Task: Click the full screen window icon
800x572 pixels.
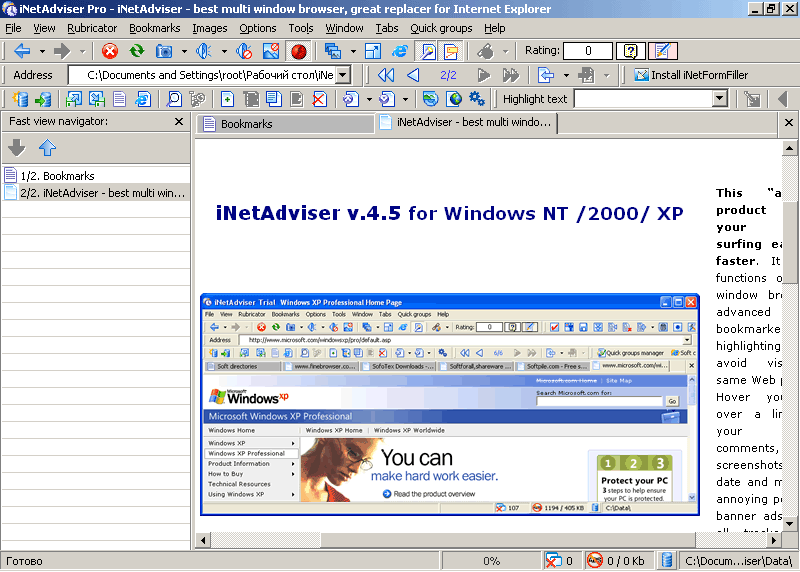Action: click(x=373, y=51)
